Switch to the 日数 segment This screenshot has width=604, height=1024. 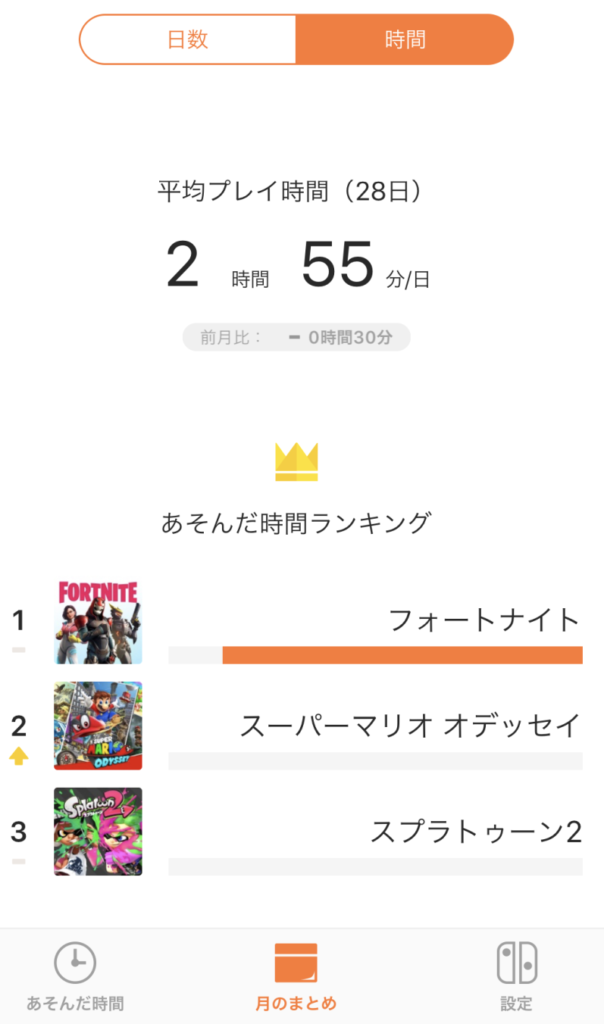coord(187,40)
